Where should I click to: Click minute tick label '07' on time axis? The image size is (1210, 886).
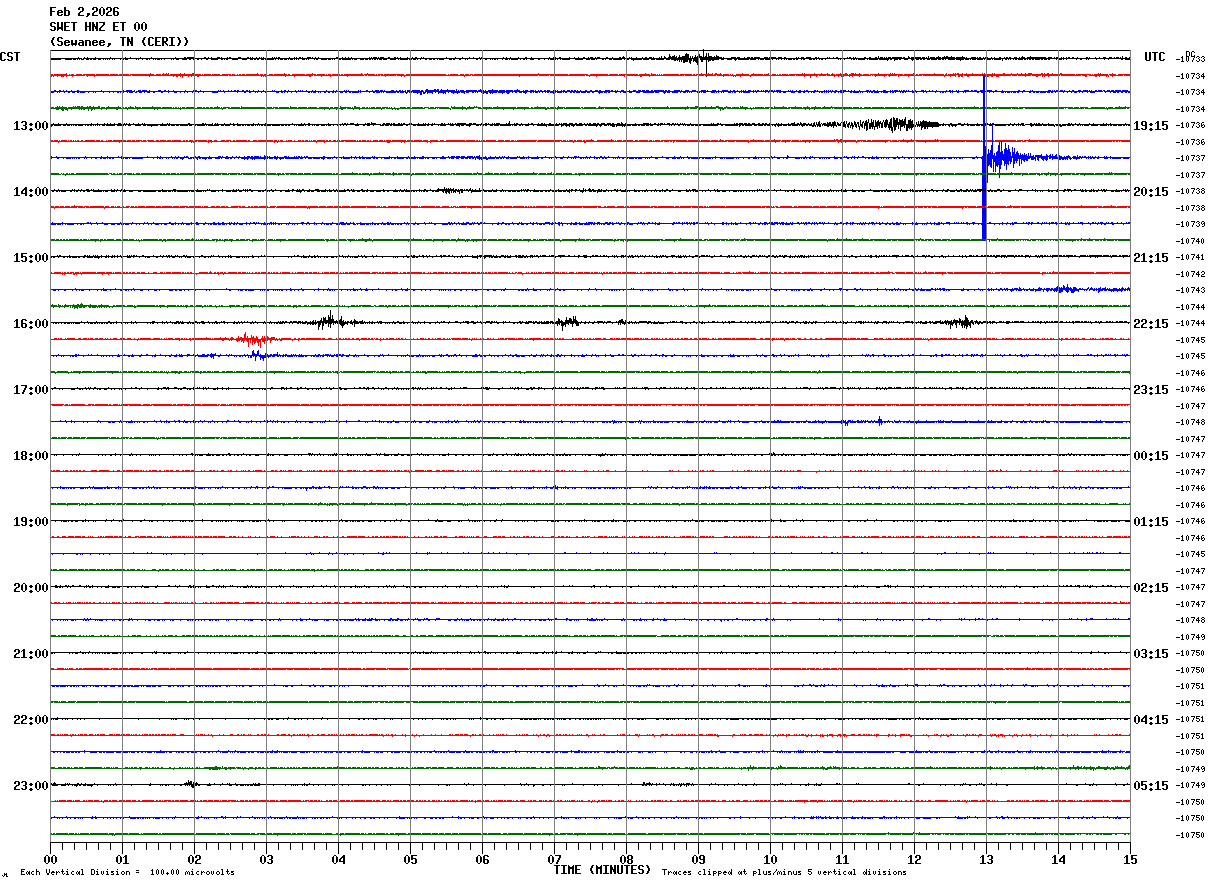pos(554,859)
